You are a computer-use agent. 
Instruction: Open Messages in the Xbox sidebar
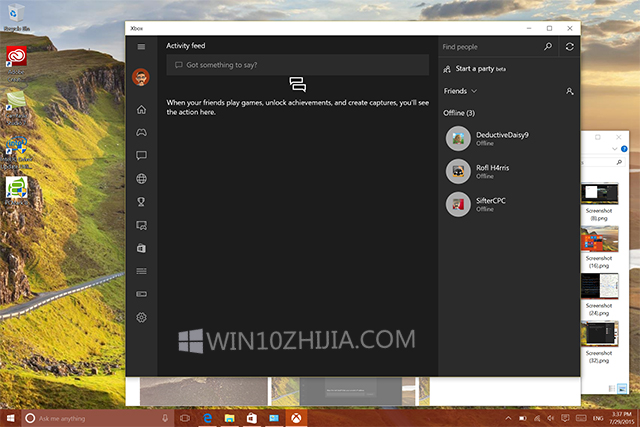click(x=141, y=155)
